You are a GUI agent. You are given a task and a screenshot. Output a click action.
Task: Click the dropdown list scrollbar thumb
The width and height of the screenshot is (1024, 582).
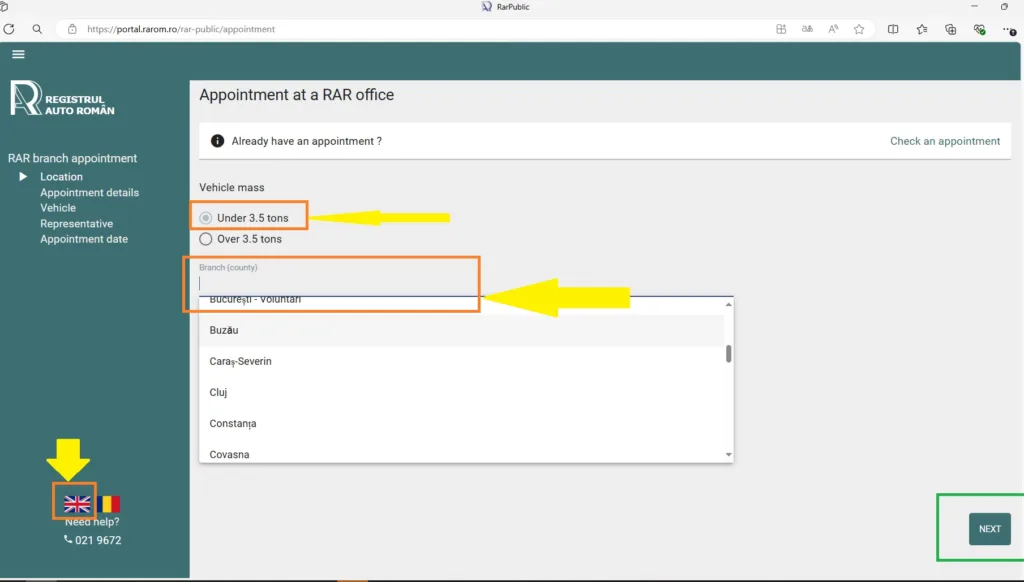click(729, 354)
